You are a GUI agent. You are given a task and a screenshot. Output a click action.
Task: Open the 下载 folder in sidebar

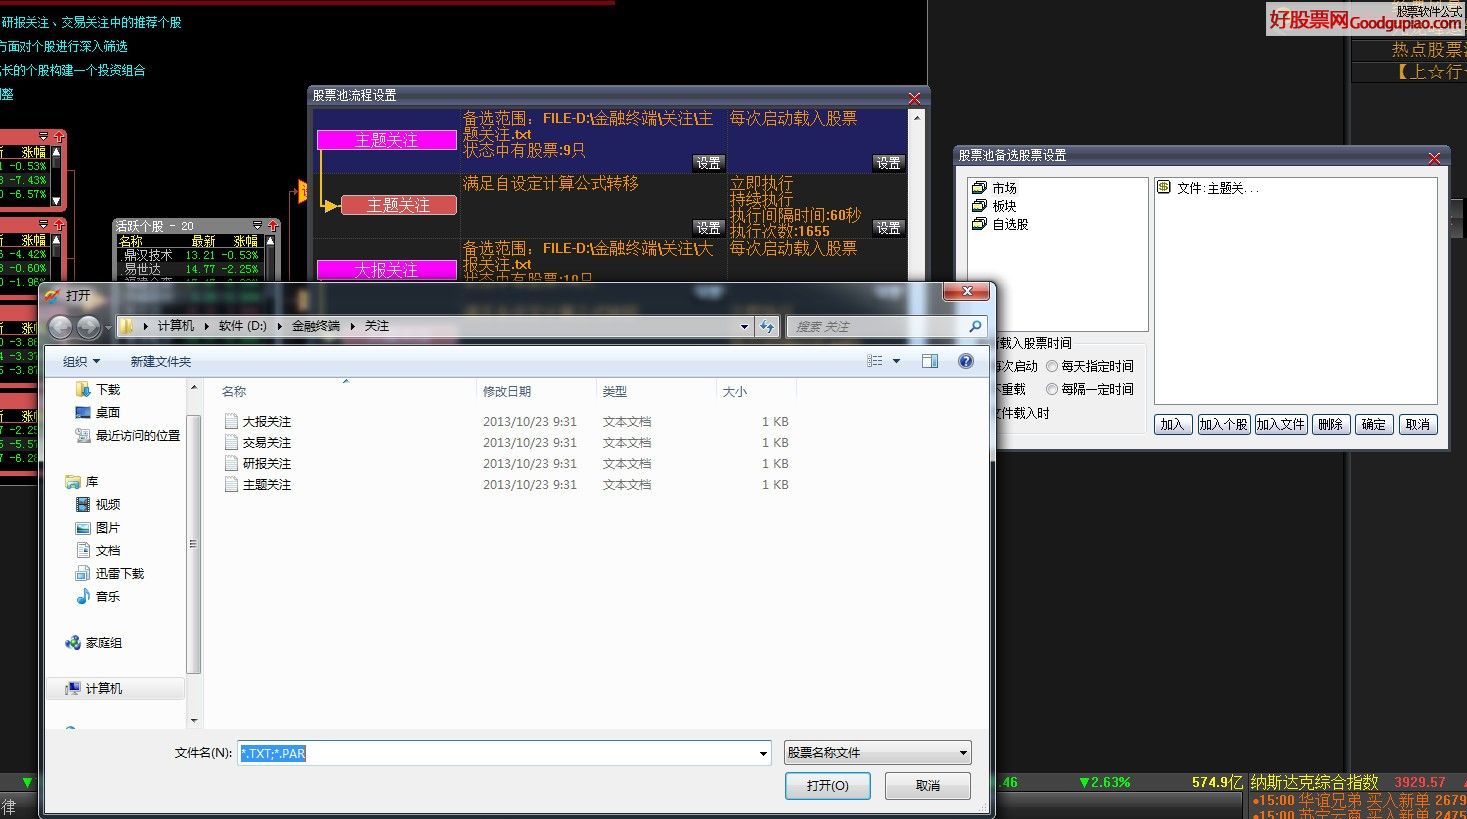point(98,389)
